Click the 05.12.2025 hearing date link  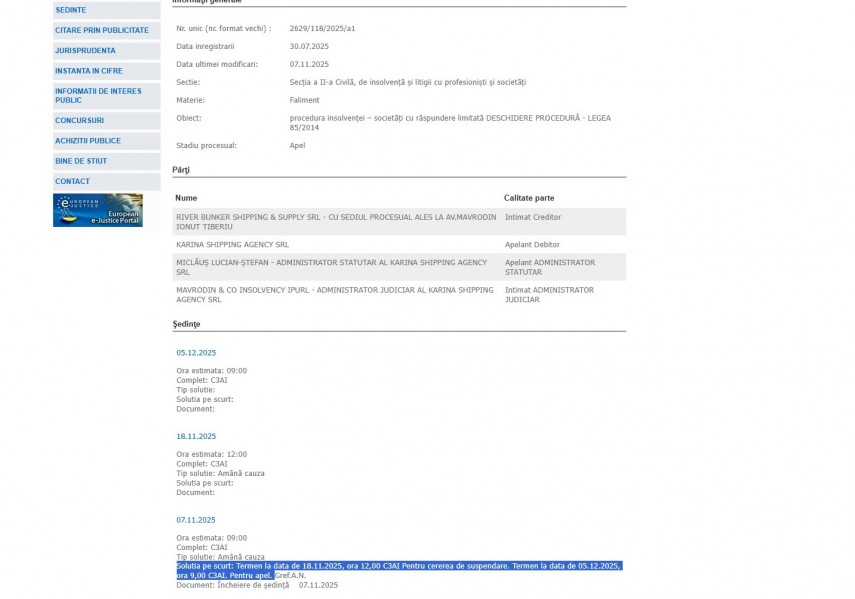(x=196, y=353)
